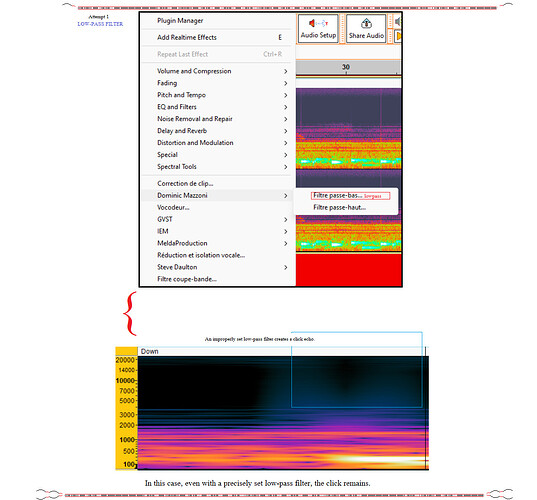
Task: Click the 30 second mark on the timeline ruler
Action: click(346, 67)
